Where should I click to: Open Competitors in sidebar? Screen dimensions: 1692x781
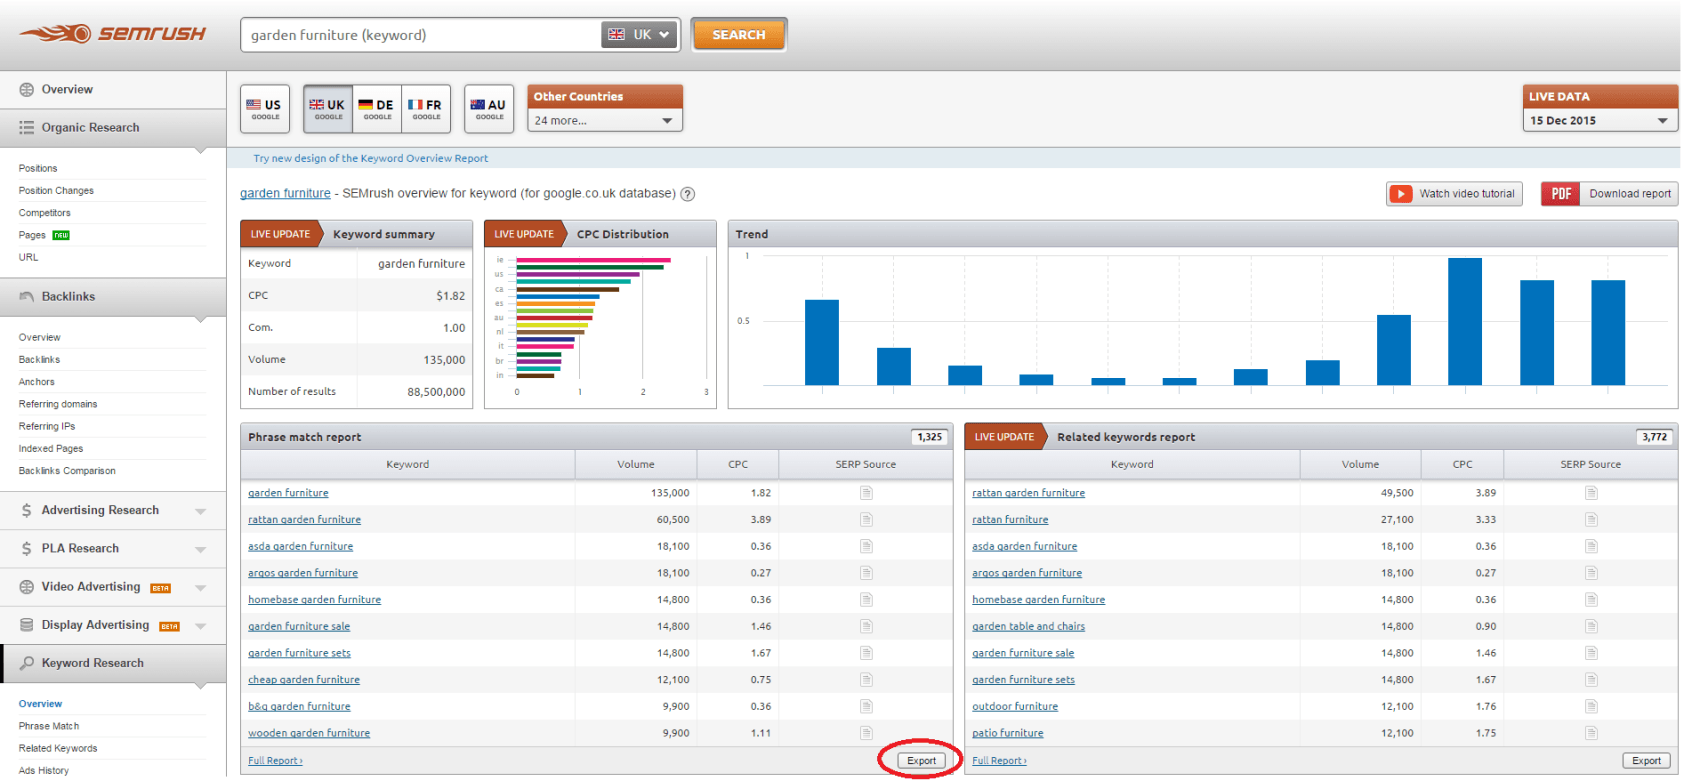pyautogui.click(x=45, y=213)
